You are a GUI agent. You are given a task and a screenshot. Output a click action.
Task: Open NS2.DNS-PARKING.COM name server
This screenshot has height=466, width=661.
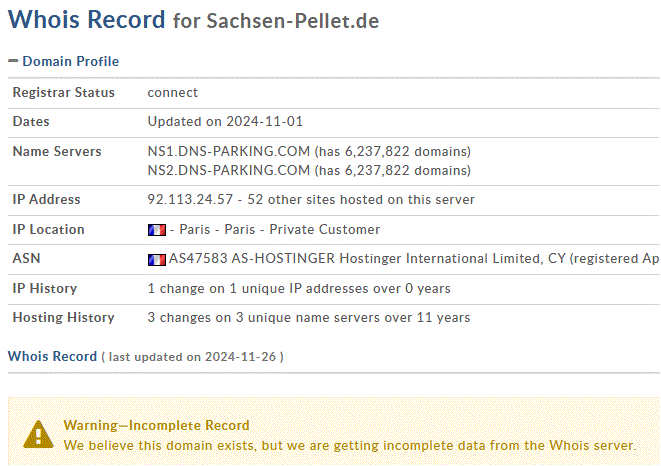tap(228, 170)
